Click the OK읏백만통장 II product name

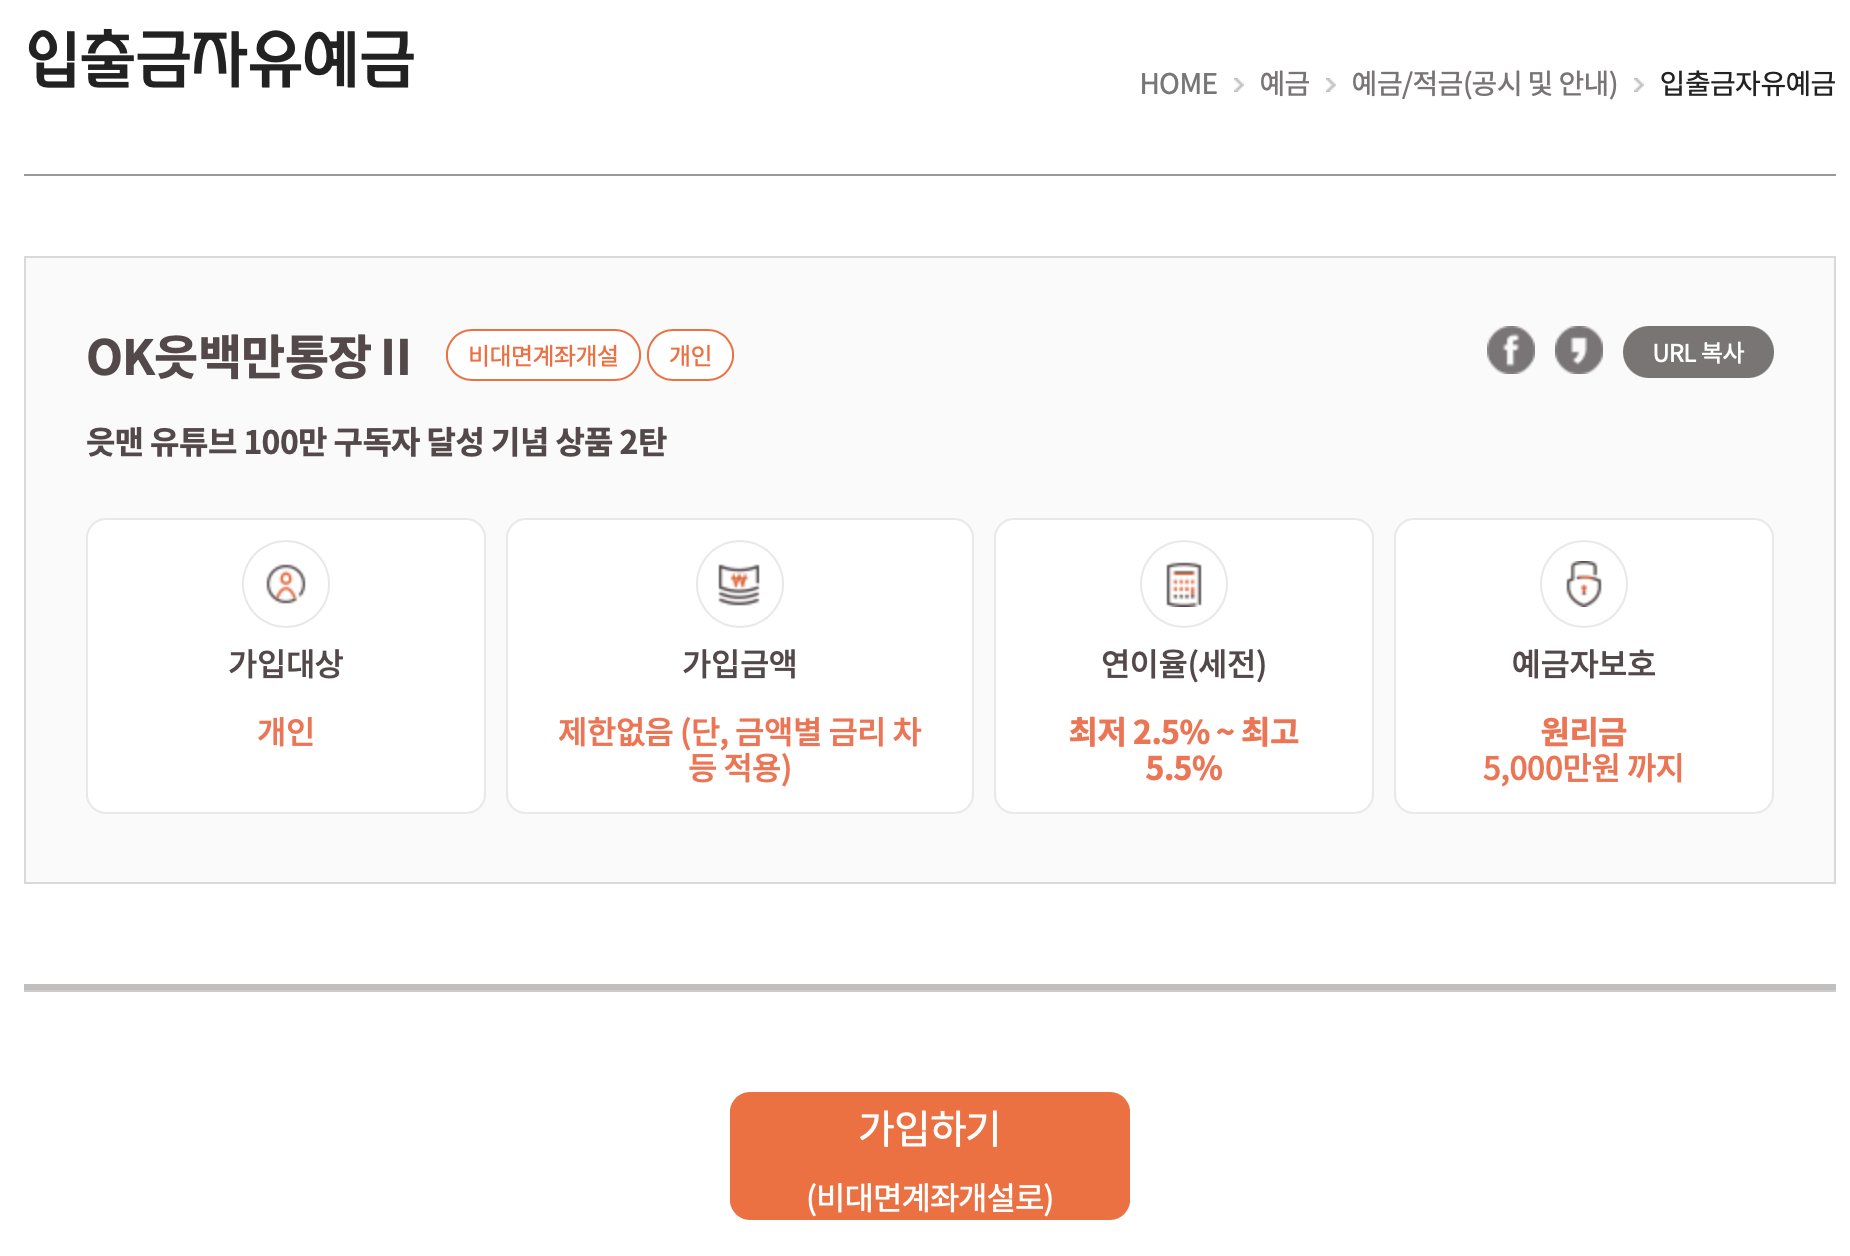[249, 356]
